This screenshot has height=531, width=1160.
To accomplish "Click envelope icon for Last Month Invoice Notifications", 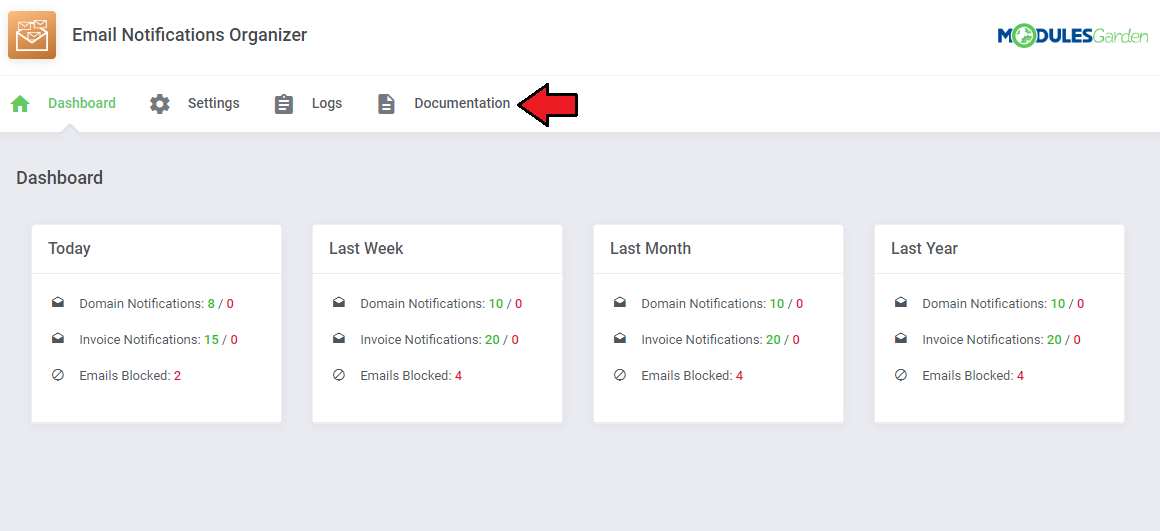I will (x=620, y=339).
